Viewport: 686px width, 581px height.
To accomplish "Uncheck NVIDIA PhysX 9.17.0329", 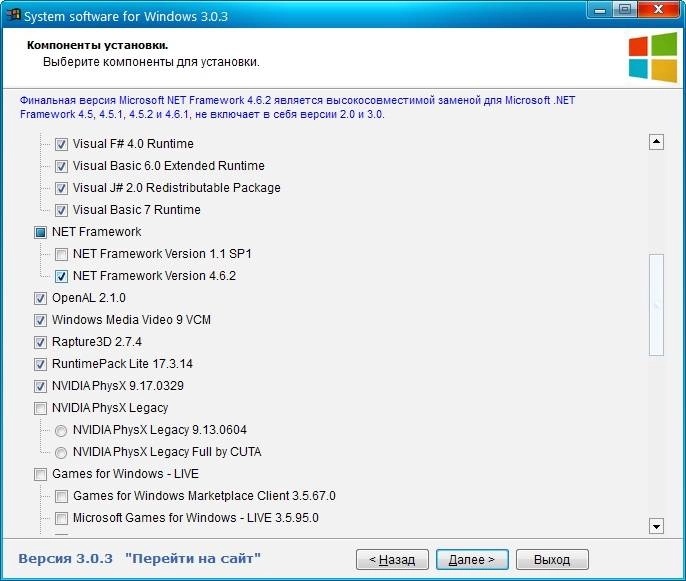I will click(x=40, y=386).
